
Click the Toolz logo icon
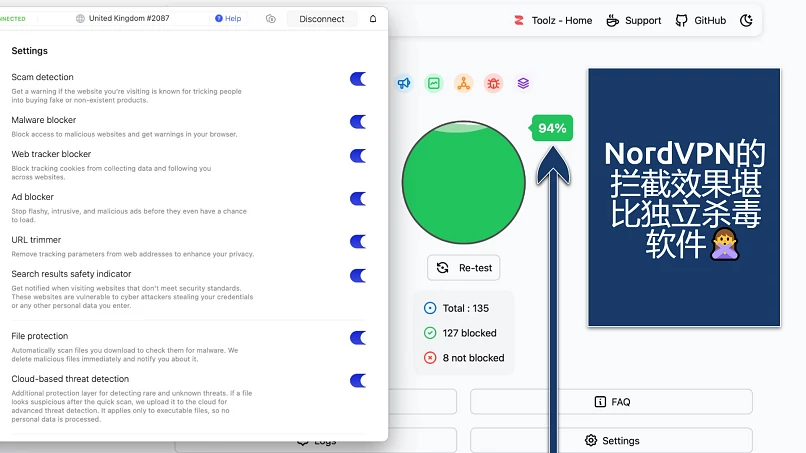[519, 21]
